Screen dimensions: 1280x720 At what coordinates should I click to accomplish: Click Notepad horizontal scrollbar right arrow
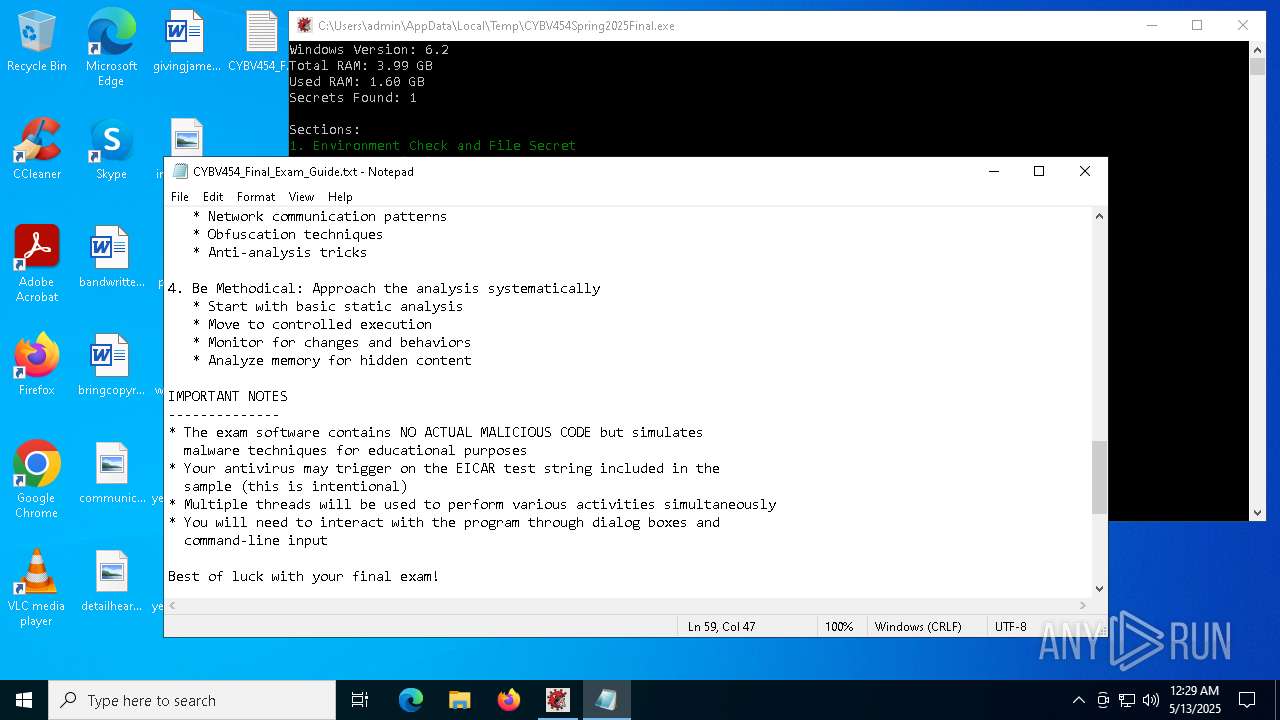pos(1082,606)
